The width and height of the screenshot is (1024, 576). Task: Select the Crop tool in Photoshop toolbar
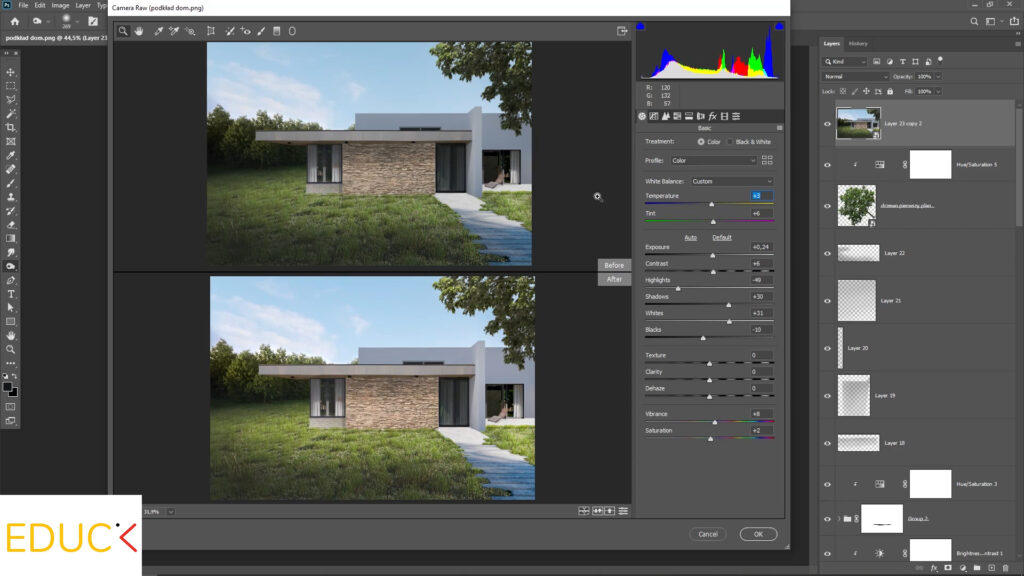pos(10,127)
